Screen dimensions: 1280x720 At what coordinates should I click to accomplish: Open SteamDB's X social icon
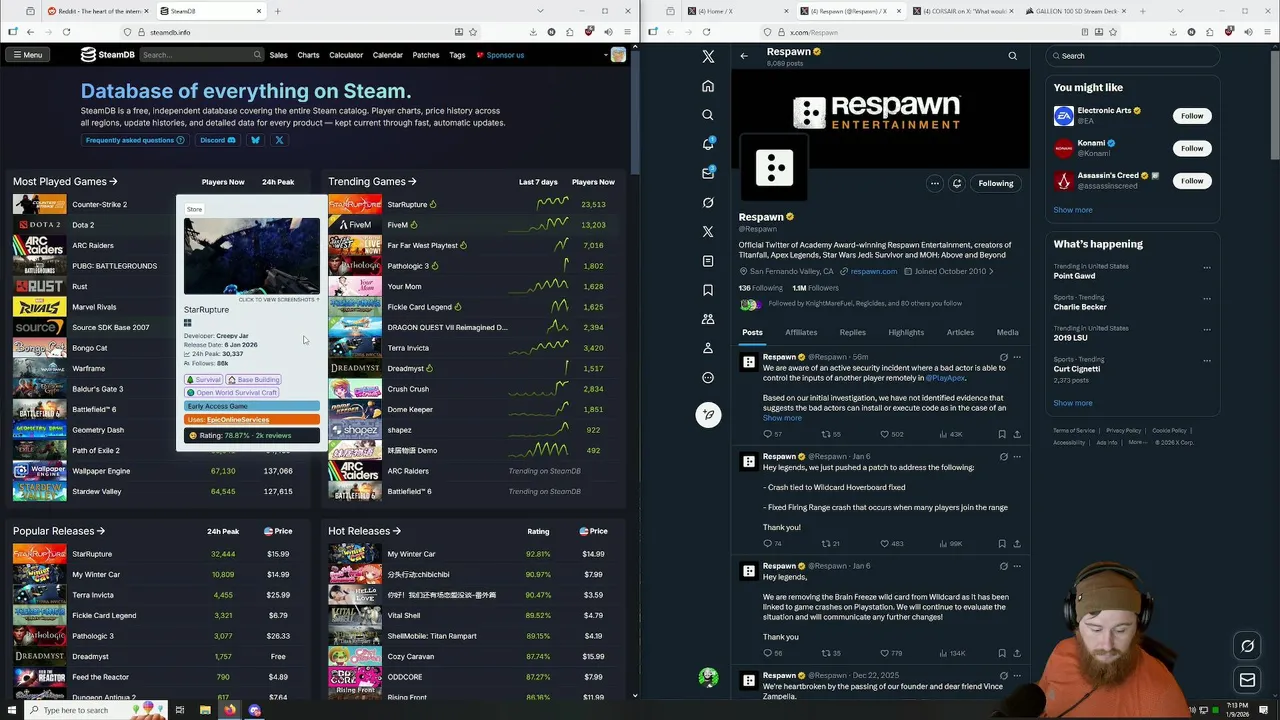point(279,140)
